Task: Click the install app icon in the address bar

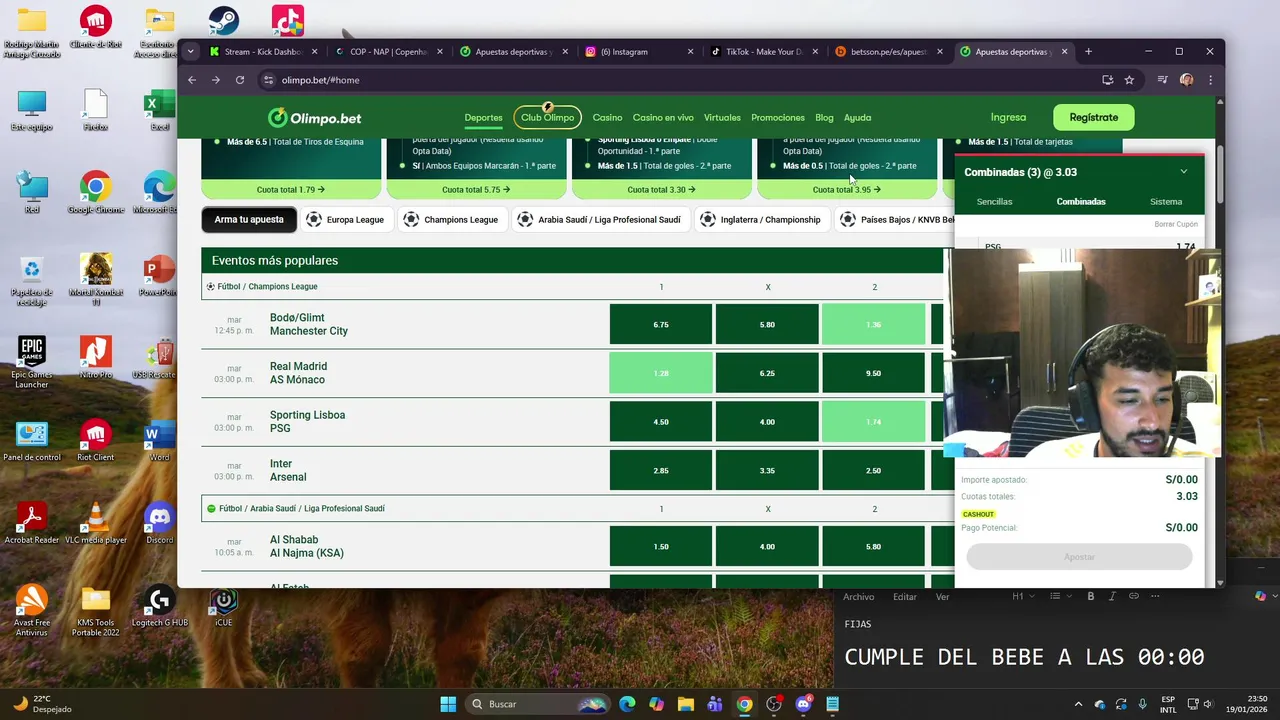Action: pos(1107,80)
